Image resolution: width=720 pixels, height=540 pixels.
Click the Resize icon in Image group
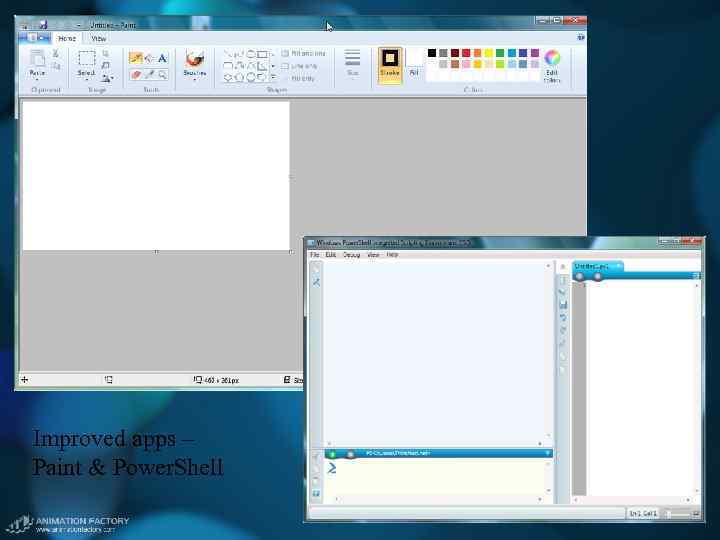[x=106, y=66]
